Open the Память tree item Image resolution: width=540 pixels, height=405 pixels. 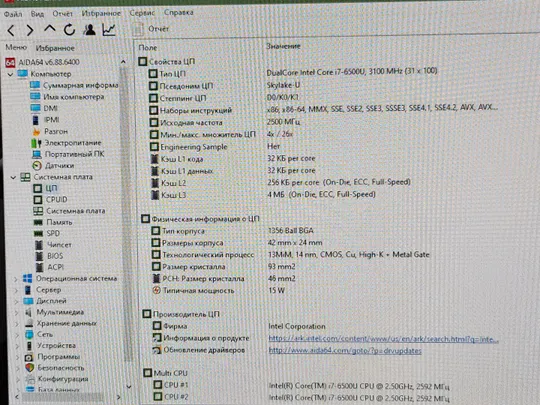tap(53, 222)
